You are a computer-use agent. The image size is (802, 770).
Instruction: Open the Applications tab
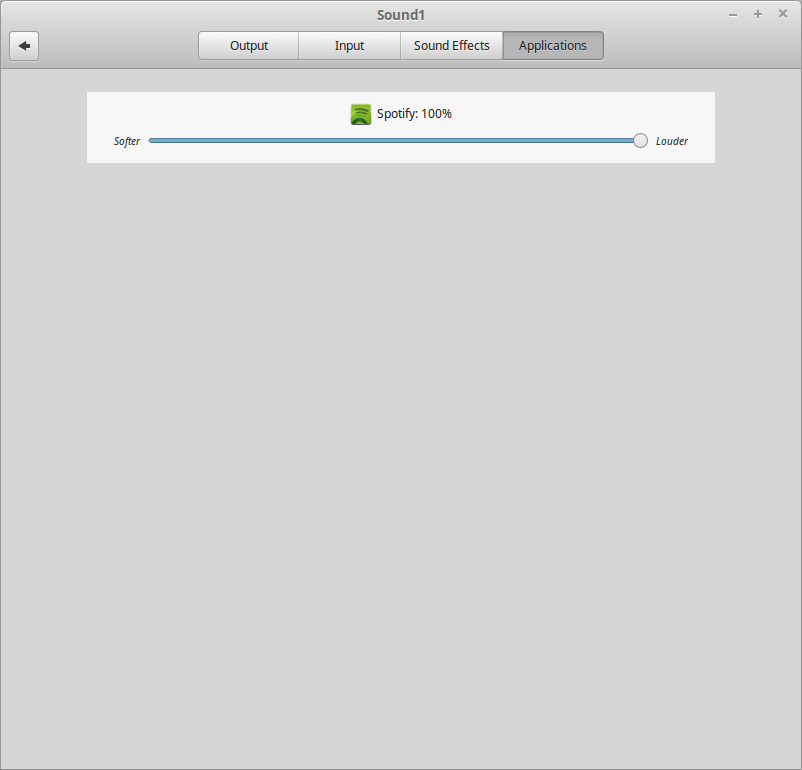tap(553, 46)
